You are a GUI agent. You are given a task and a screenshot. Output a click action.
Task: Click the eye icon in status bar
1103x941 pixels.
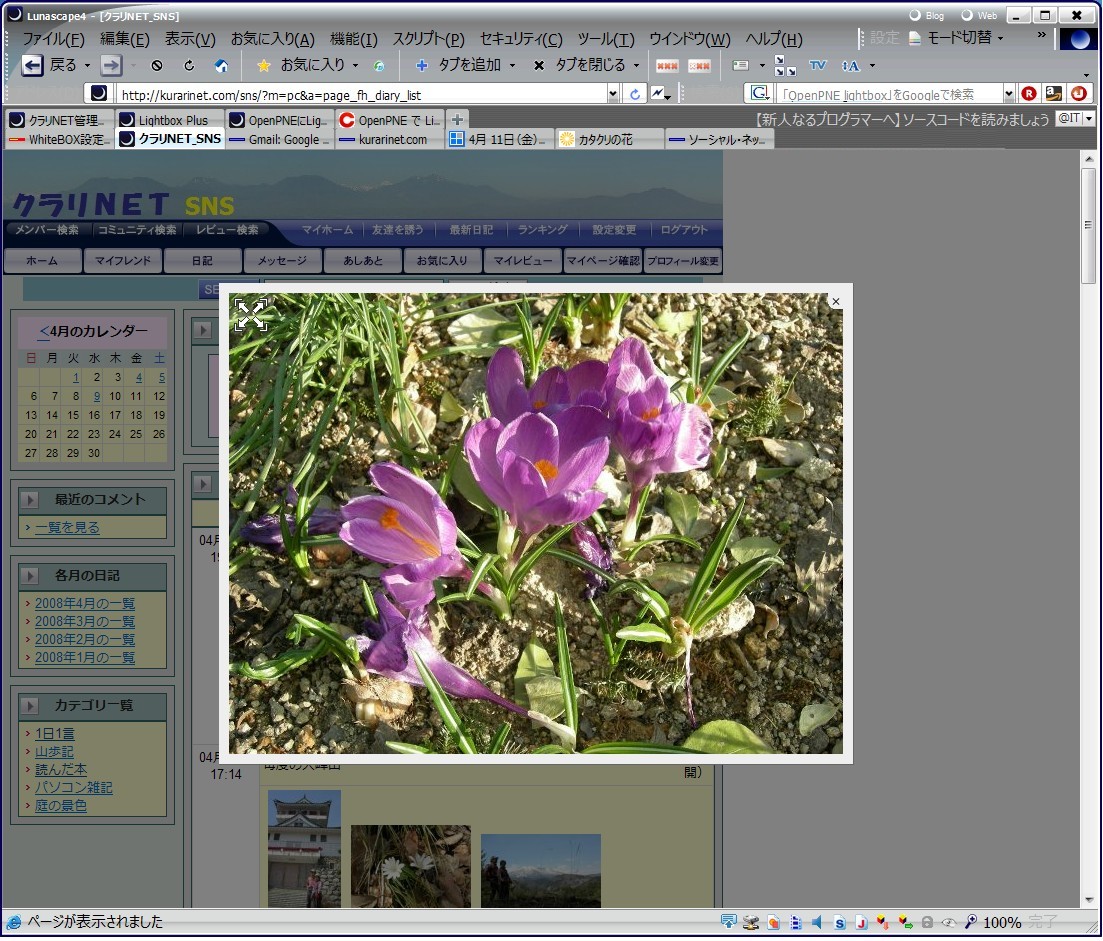pyautogui.click(x=949, y=923)
